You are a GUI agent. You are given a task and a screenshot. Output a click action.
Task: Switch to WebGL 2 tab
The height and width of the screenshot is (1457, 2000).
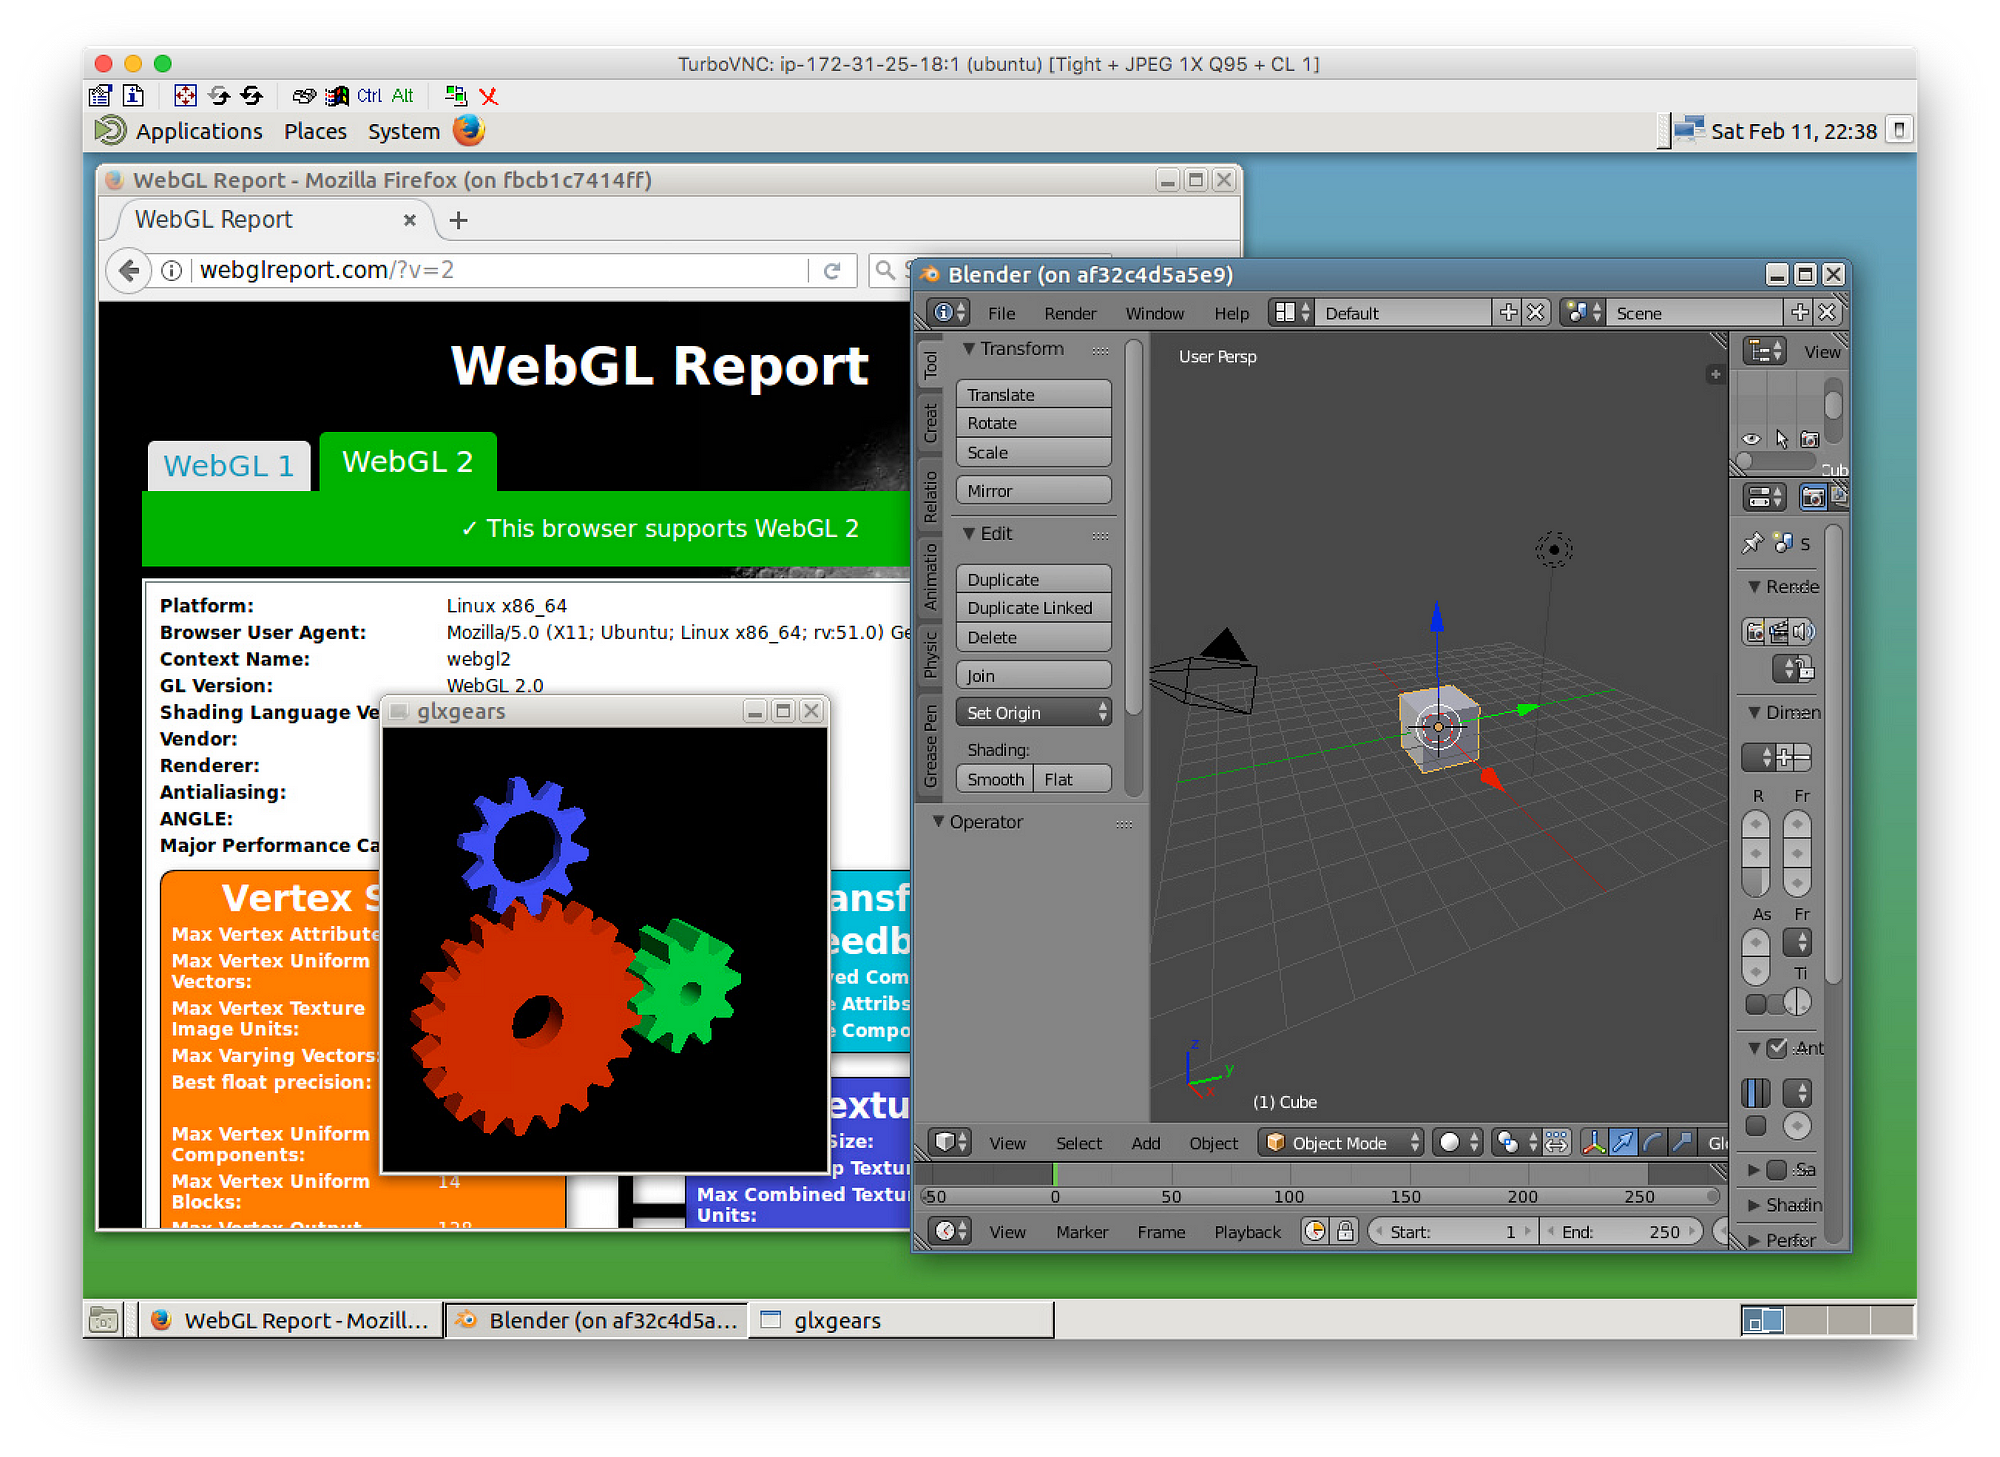(x=408, y=462)
